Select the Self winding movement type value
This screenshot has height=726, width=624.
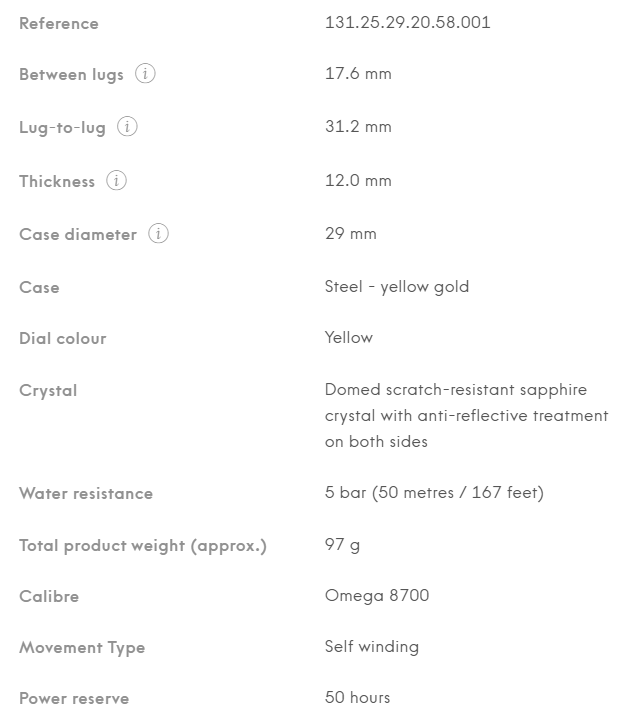click(x=372, y=647)
